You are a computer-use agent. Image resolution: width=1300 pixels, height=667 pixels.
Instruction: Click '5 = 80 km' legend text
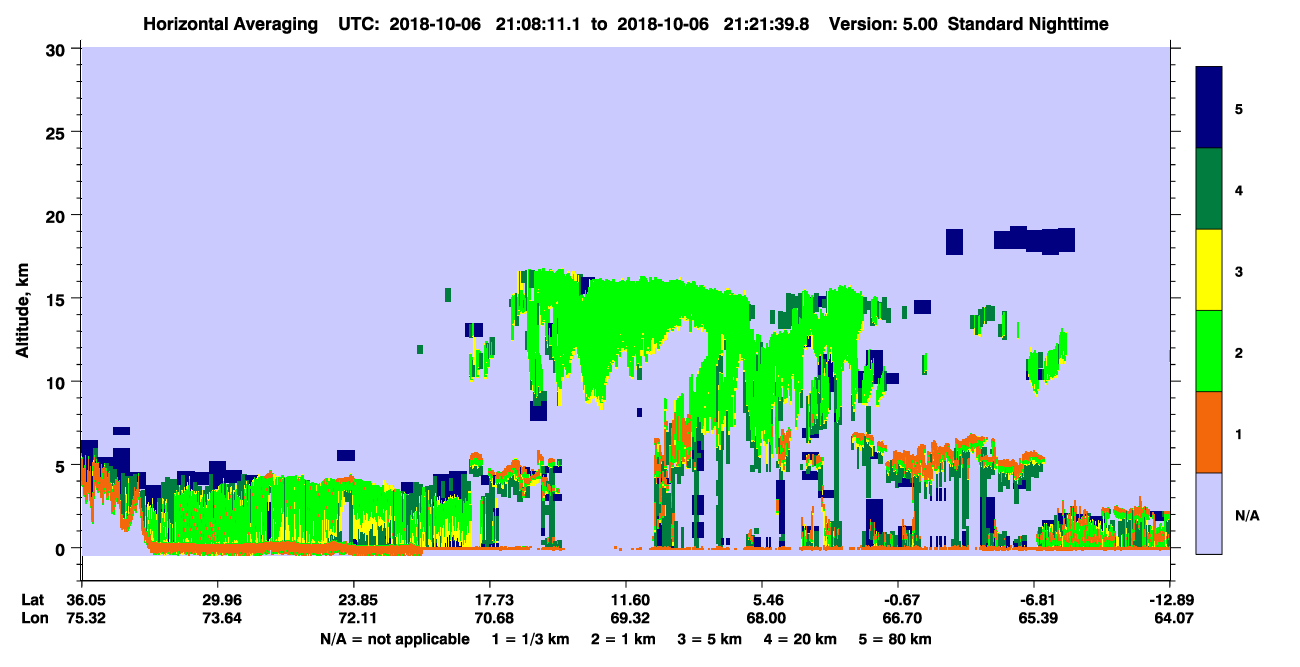point(897,639)
